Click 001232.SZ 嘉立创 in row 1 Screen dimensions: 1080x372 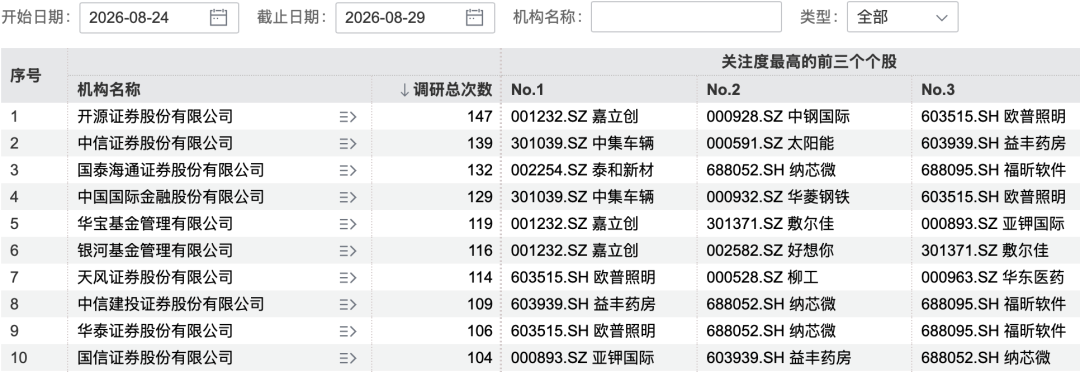point(574,116)
